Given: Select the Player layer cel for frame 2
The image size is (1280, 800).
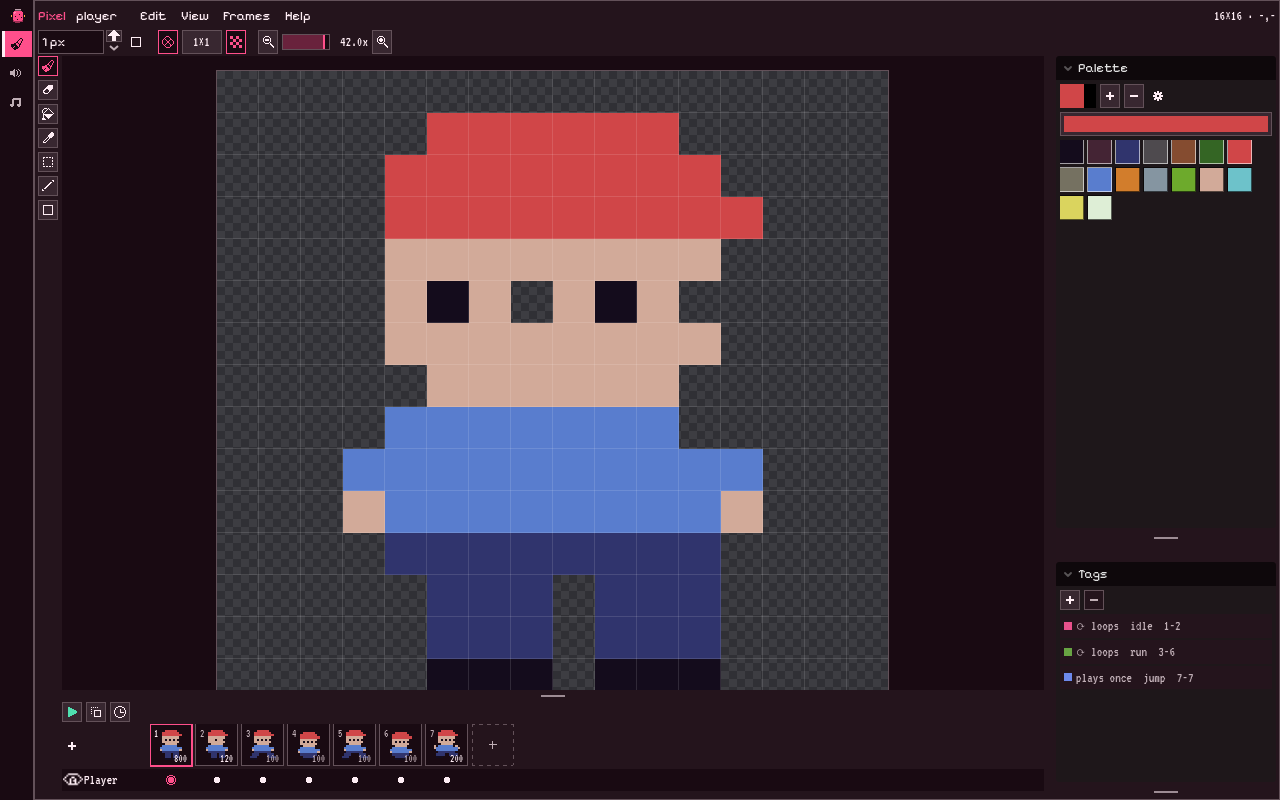Looking at the screenshot, I should point(217,780).
